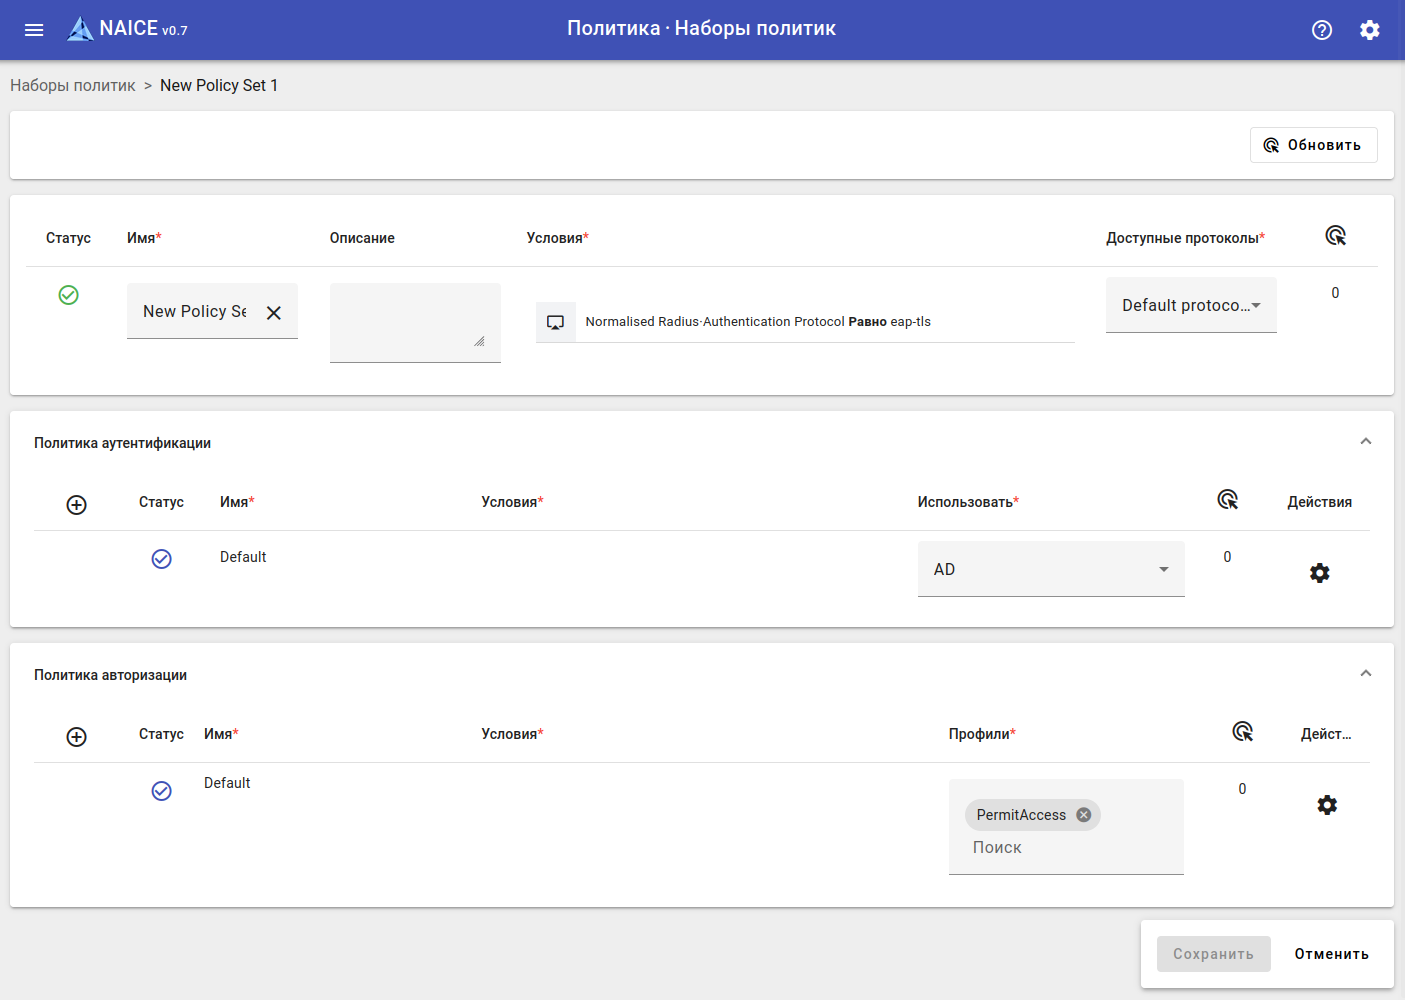Toggle the policy set green status check
1405x1000 pixels.
(68, 295)
